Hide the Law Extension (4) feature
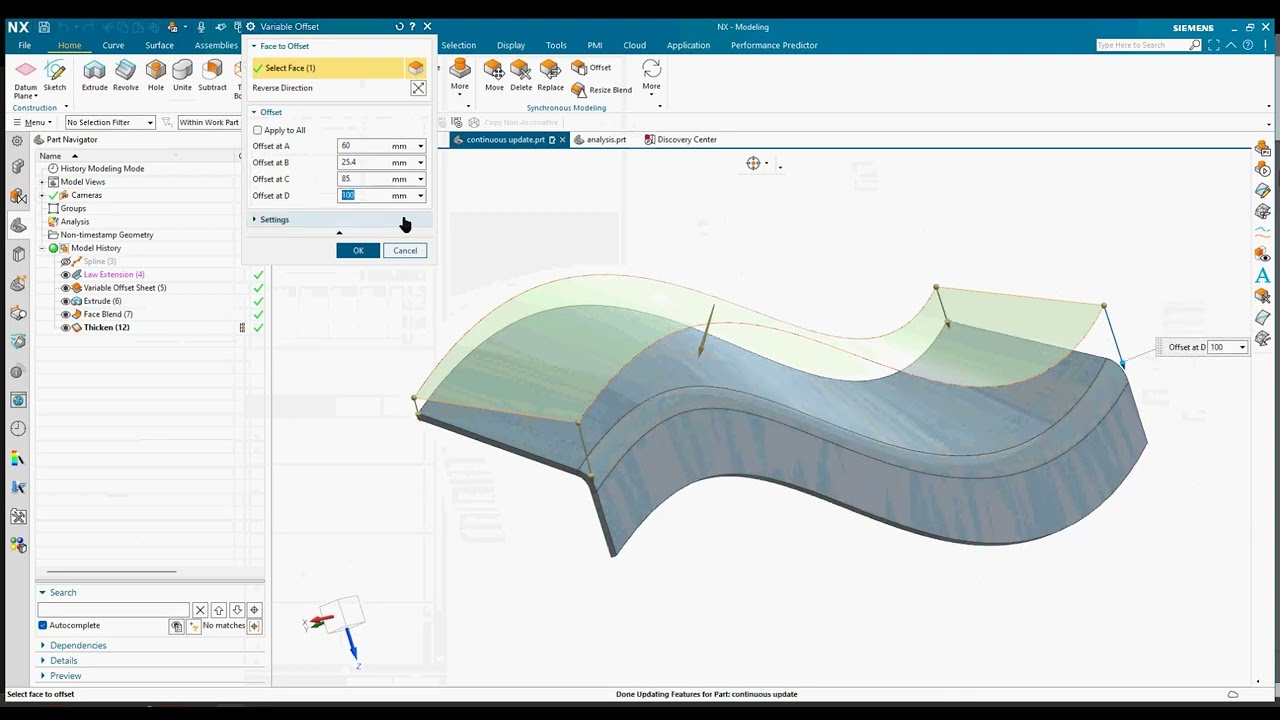The height and width of the screenshot is (720, 1280). [65, 274]
